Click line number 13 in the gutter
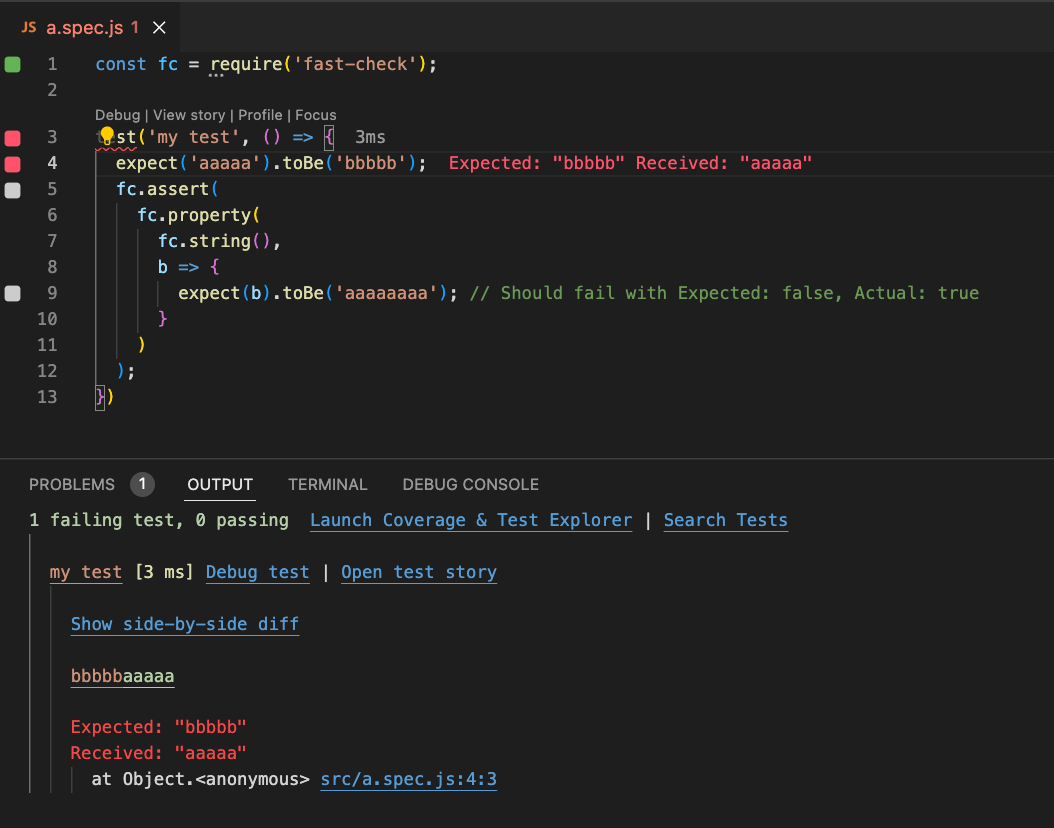 [x=47, y=397]
